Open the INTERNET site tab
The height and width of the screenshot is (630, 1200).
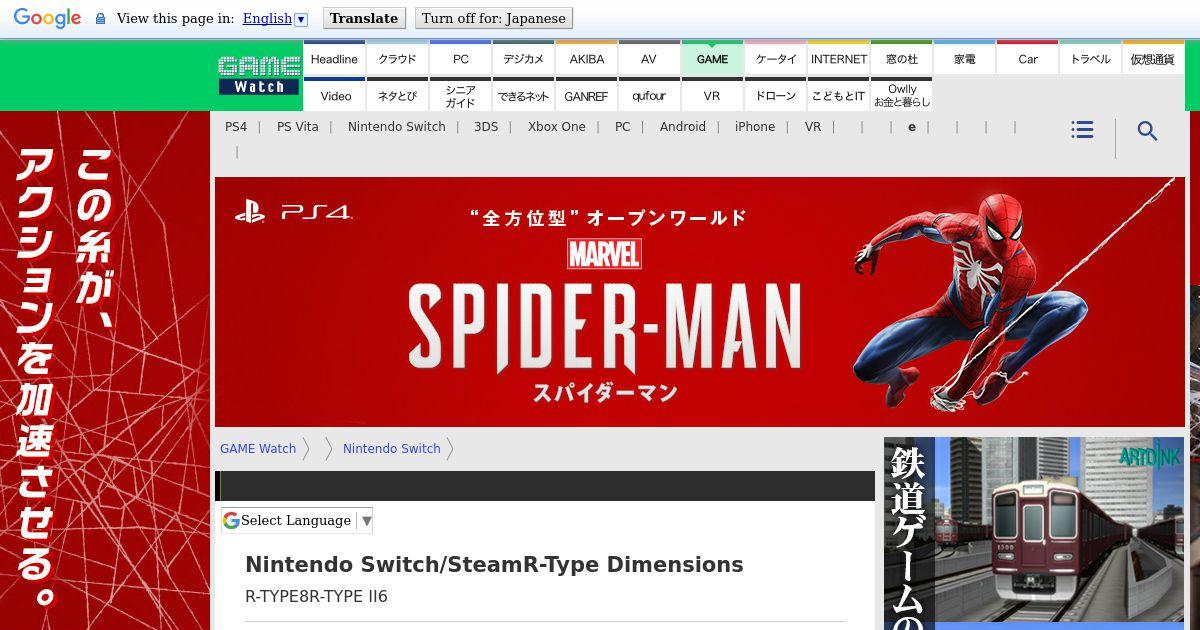click(x=839, y=58)
